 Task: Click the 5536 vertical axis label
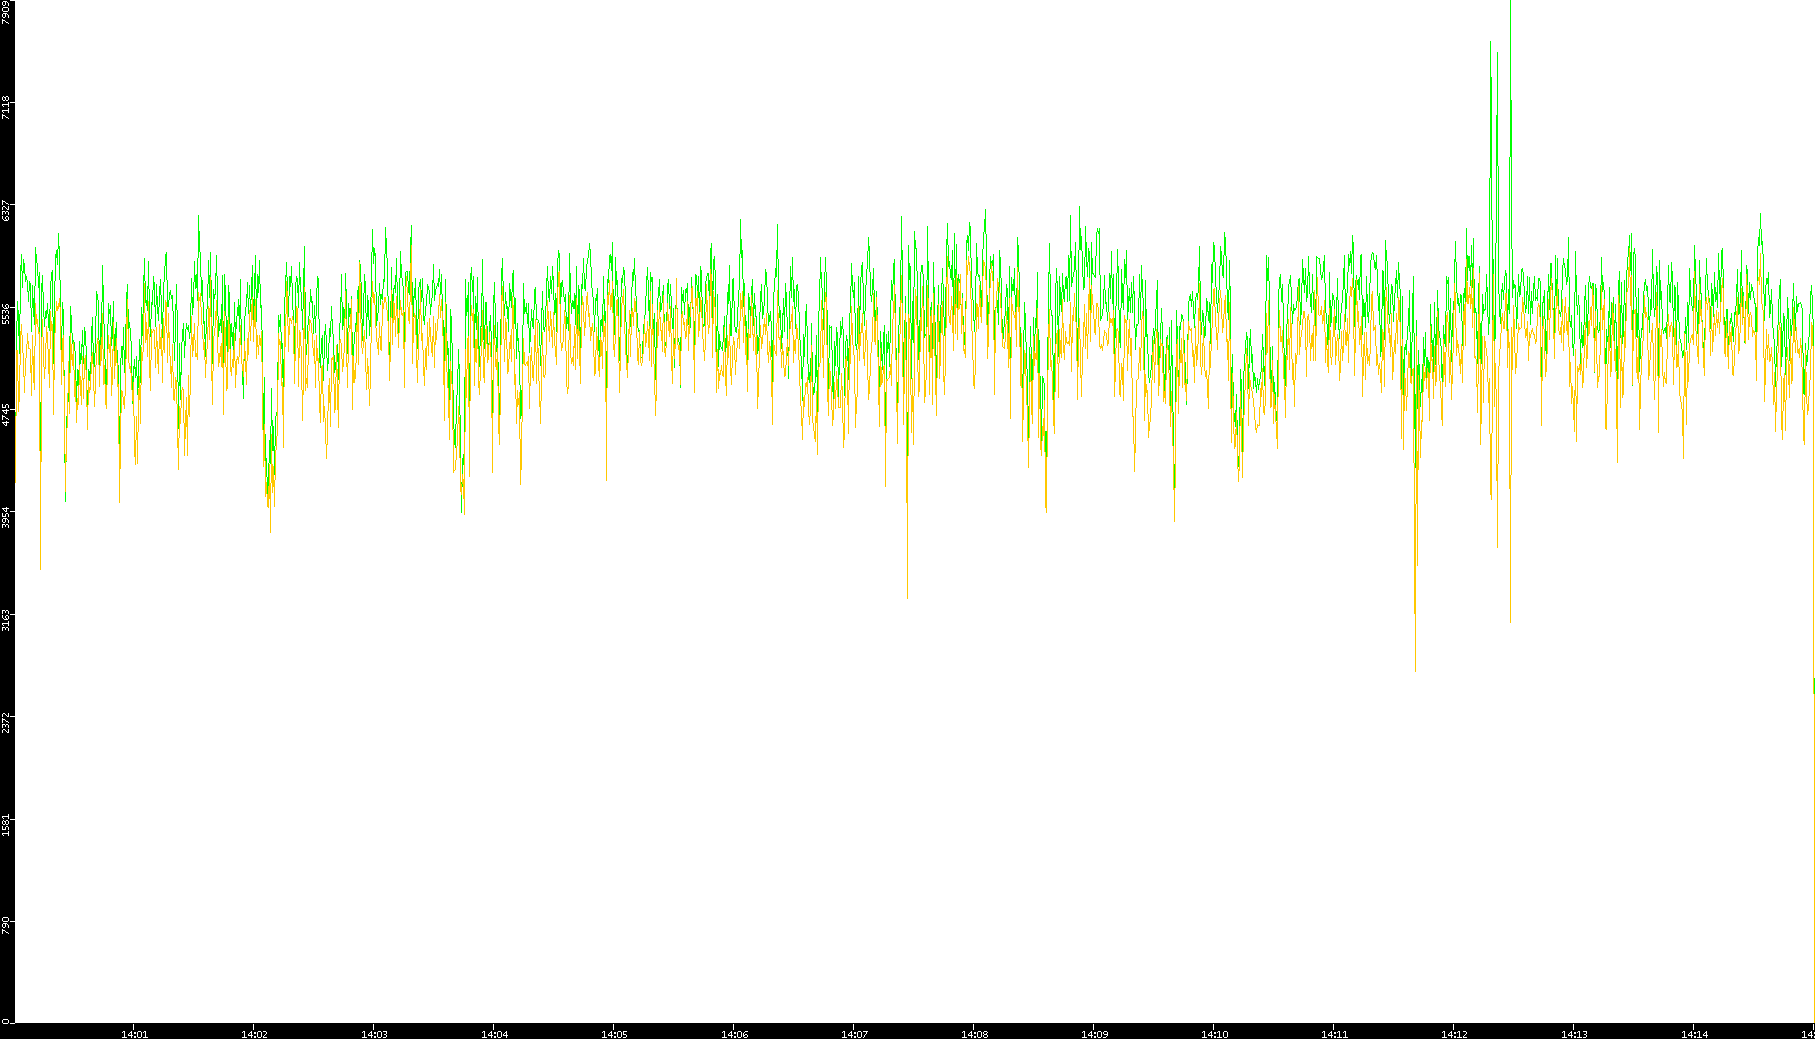click(x=7, y=313)
